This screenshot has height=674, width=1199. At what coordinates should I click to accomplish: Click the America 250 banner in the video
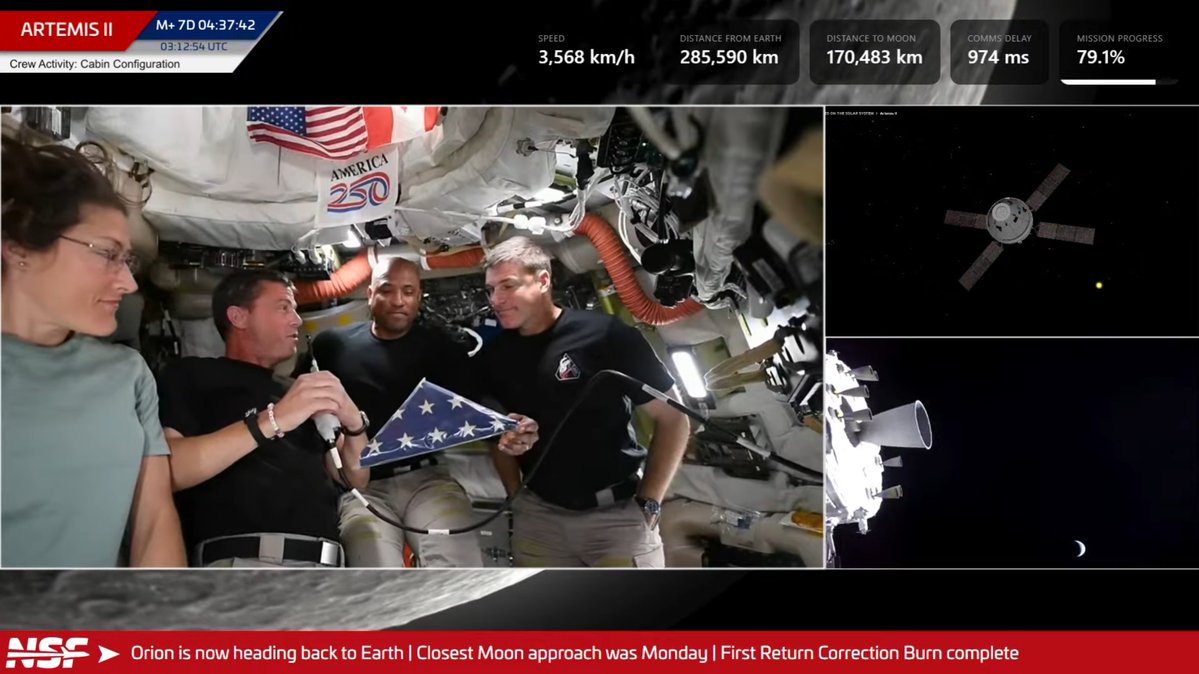tap(358, 187)
